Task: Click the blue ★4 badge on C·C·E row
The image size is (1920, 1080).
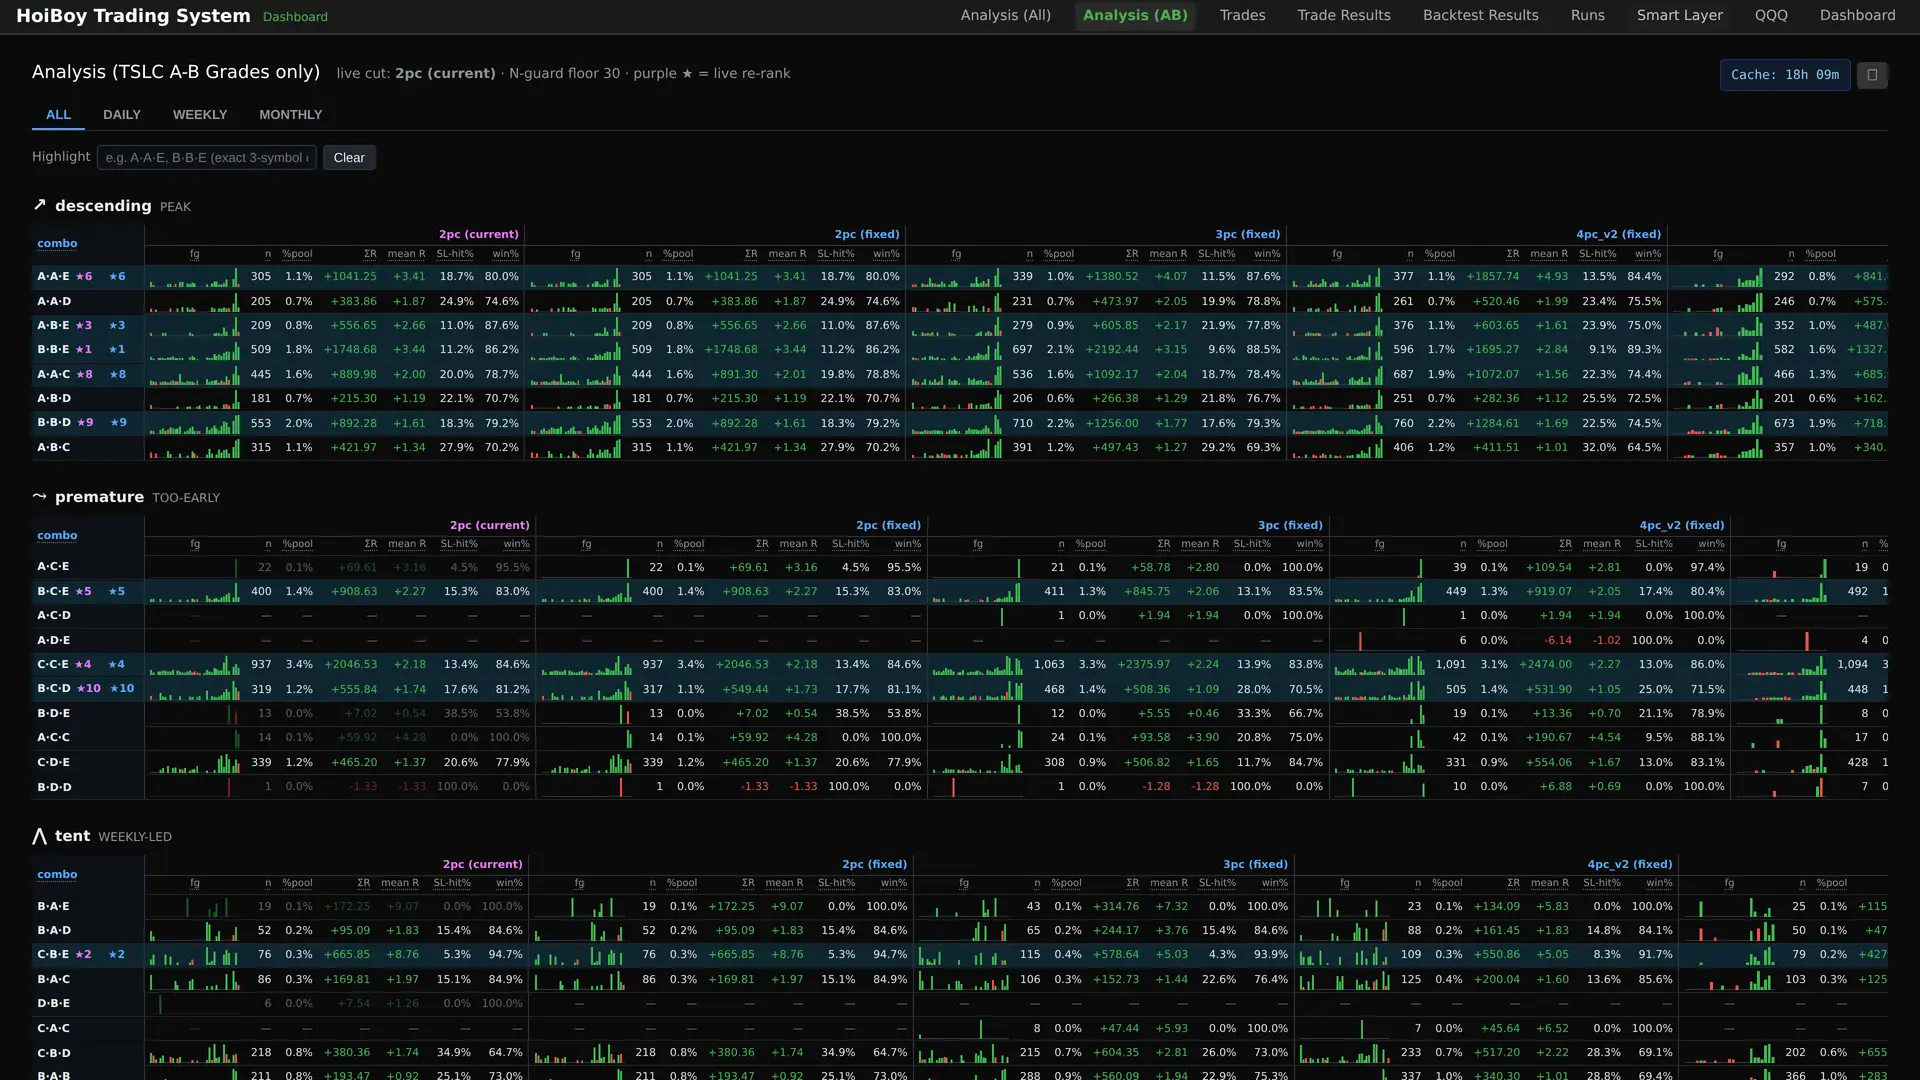Action: 117,665
